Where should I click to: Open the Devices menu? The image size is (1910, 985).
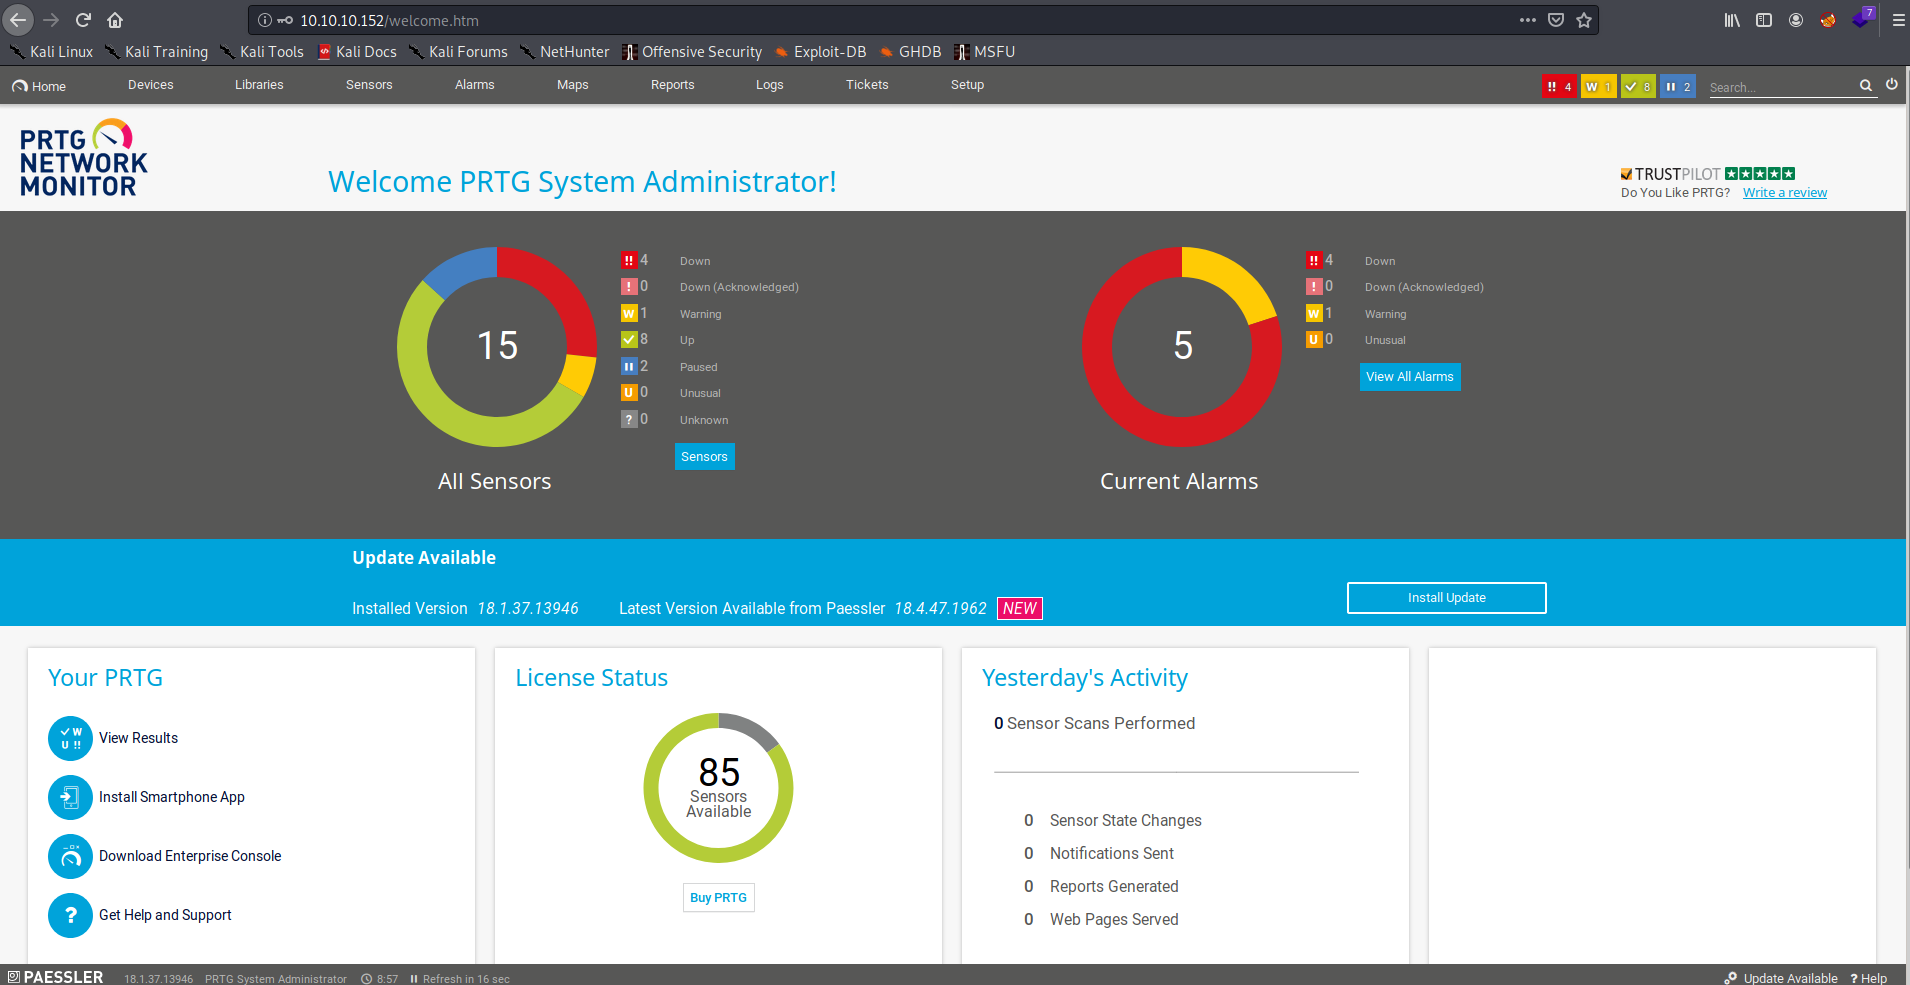pos(150,85)
